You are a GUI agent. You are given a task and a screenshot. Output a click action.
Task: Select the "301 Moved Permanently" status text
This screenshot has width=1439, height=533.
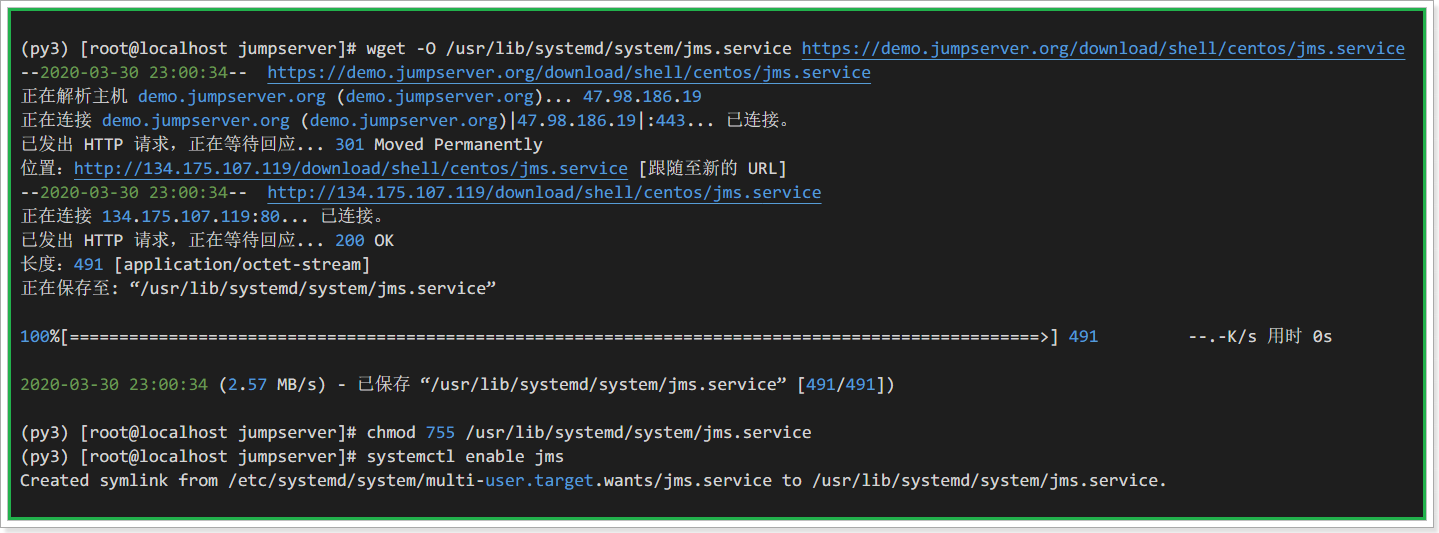click(439, 145)
